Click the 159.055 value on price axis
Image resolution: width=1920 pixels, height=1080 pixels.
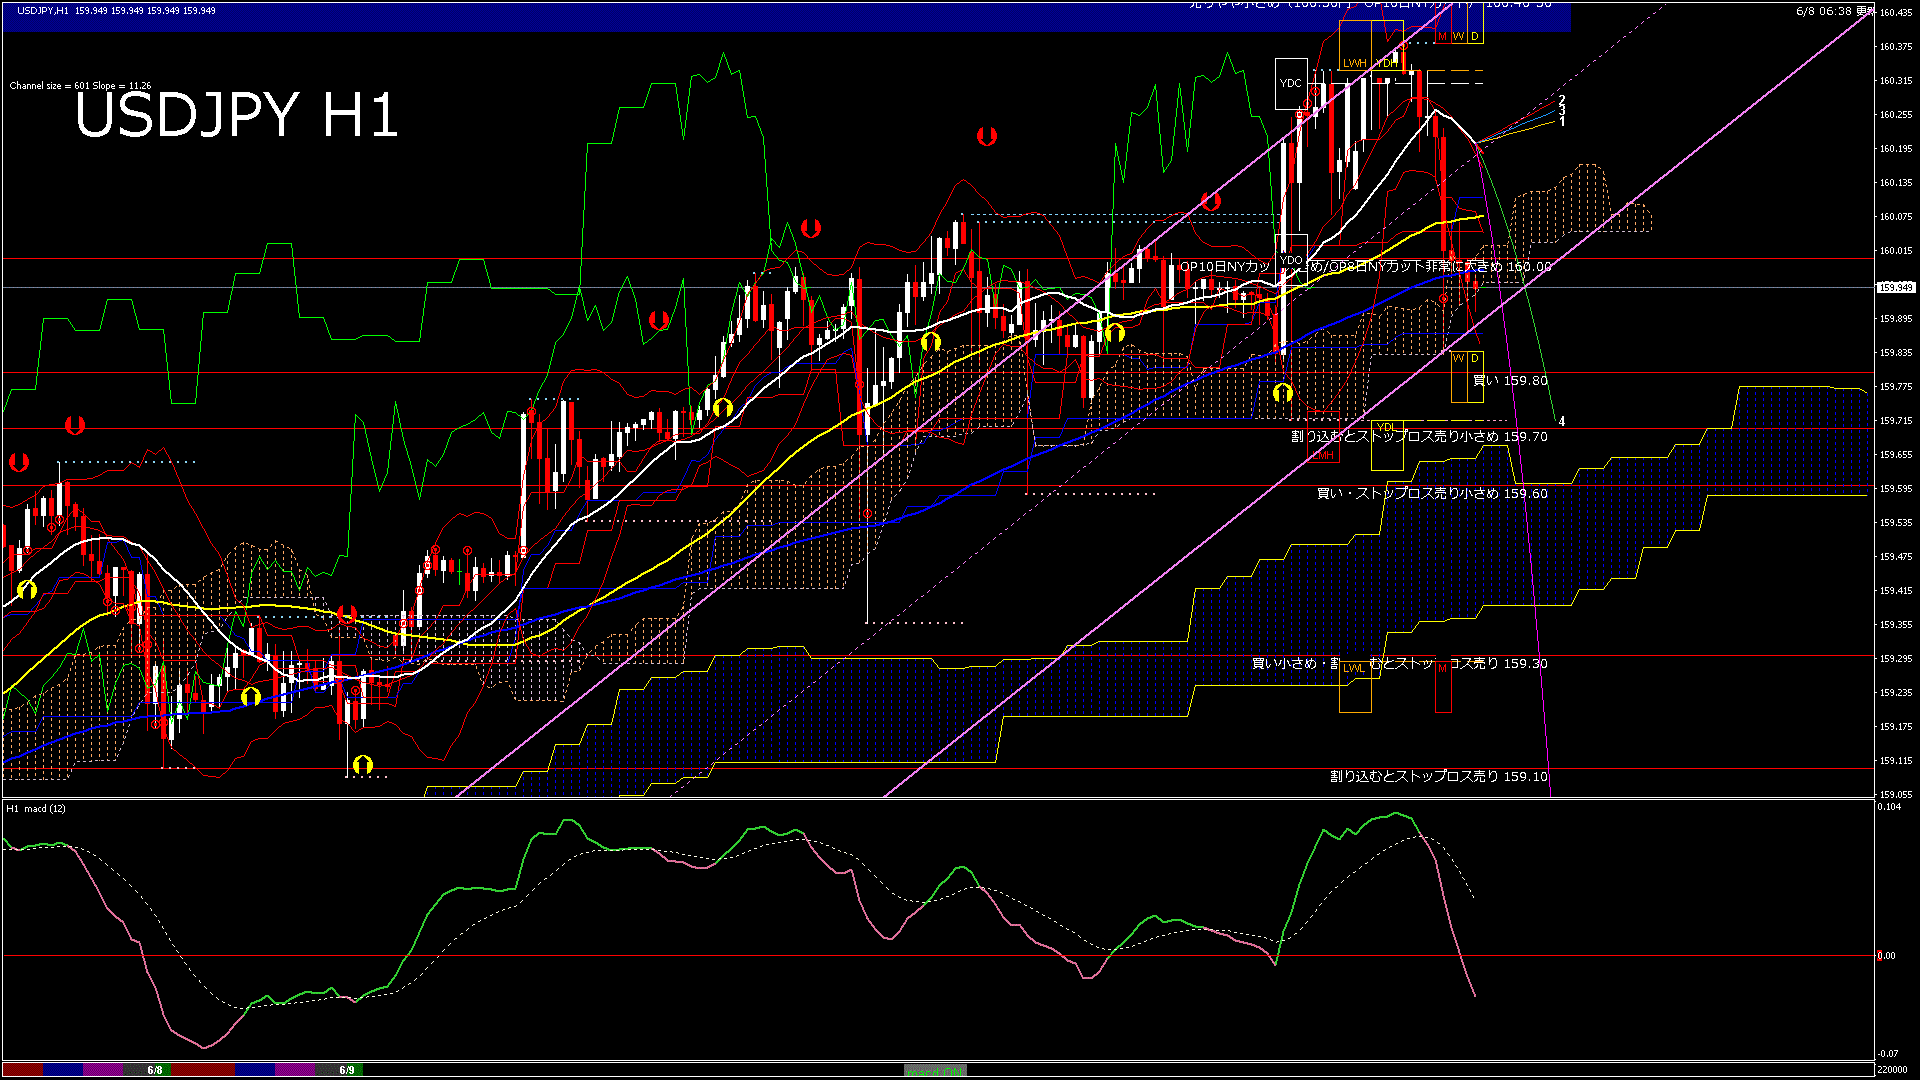pyautogui.click(x=1896, y=794)
